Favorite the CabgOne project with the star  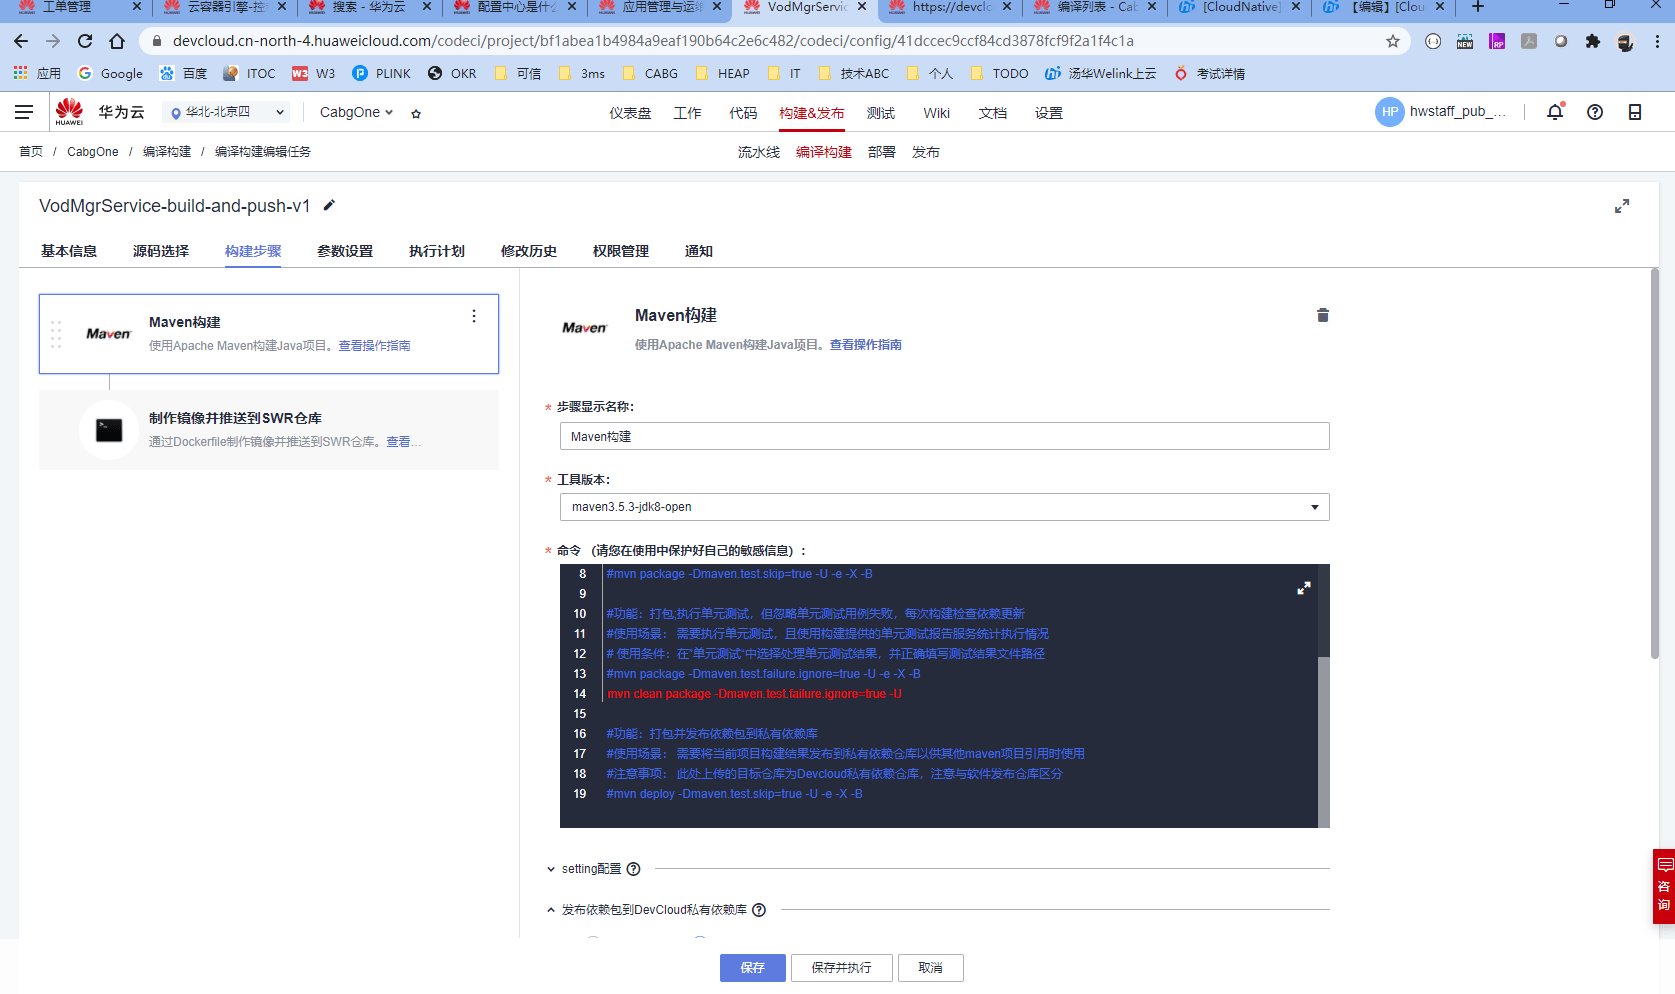point(416,113)
